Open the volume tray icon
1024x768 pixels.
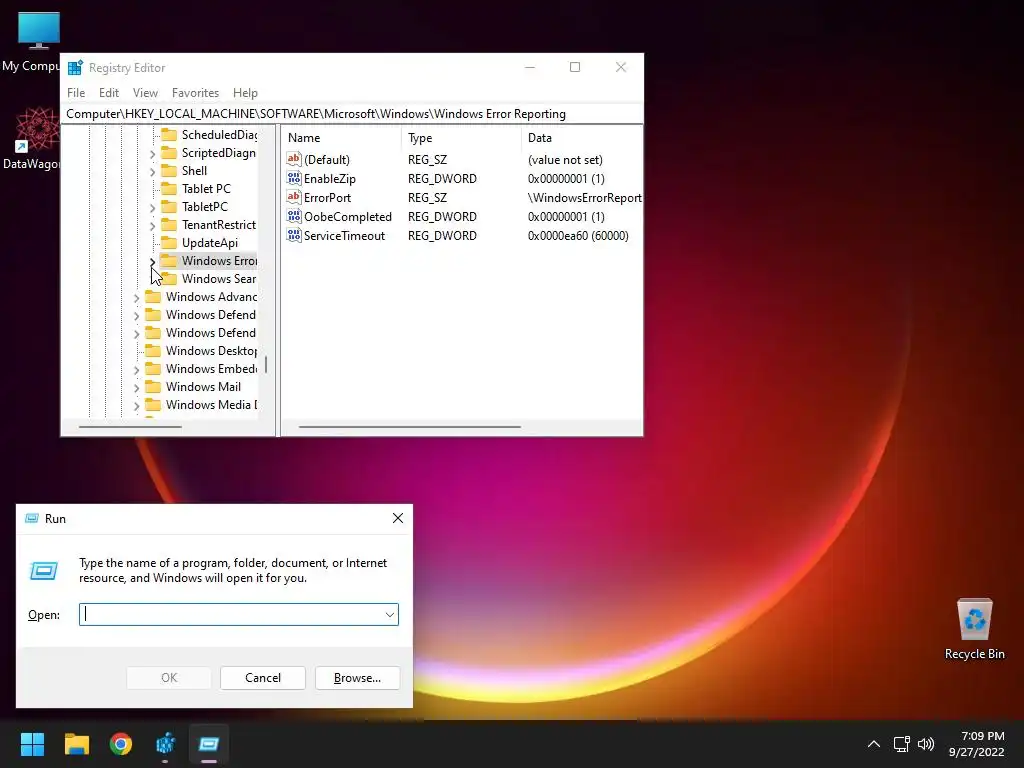click(x=926, y=744)
